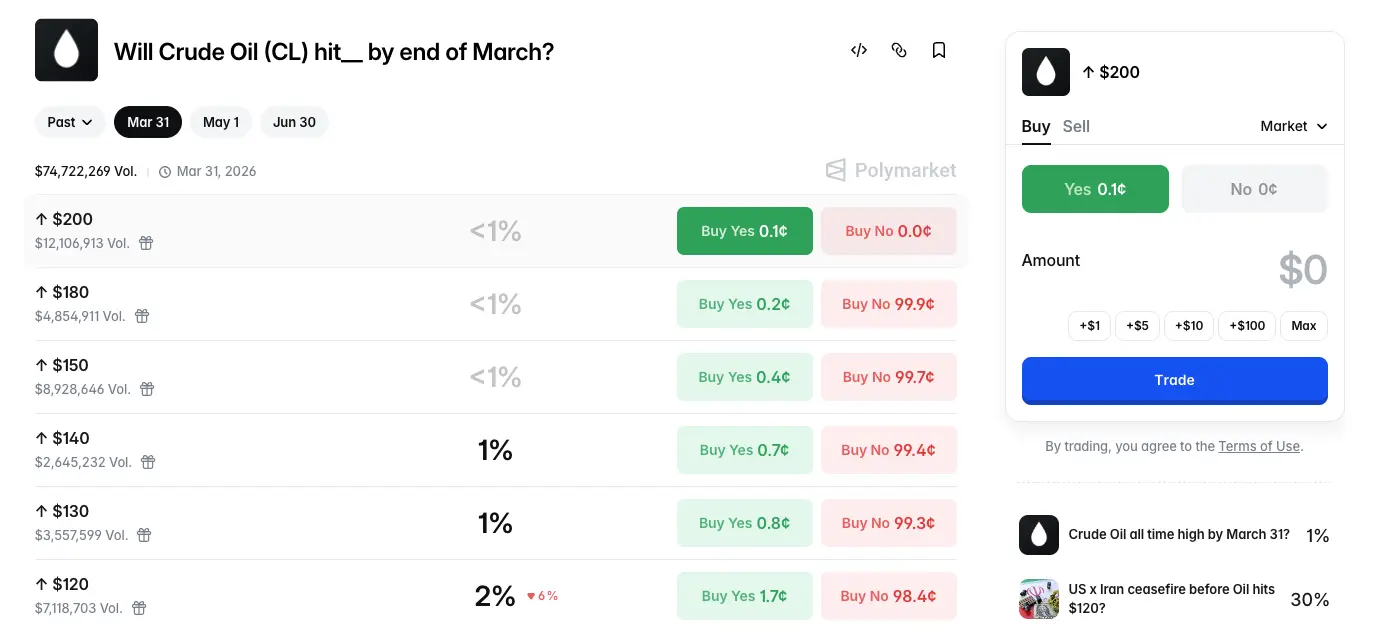Click the gift icon next to $200 volume
1377x631 pixels.
point(146,243)
